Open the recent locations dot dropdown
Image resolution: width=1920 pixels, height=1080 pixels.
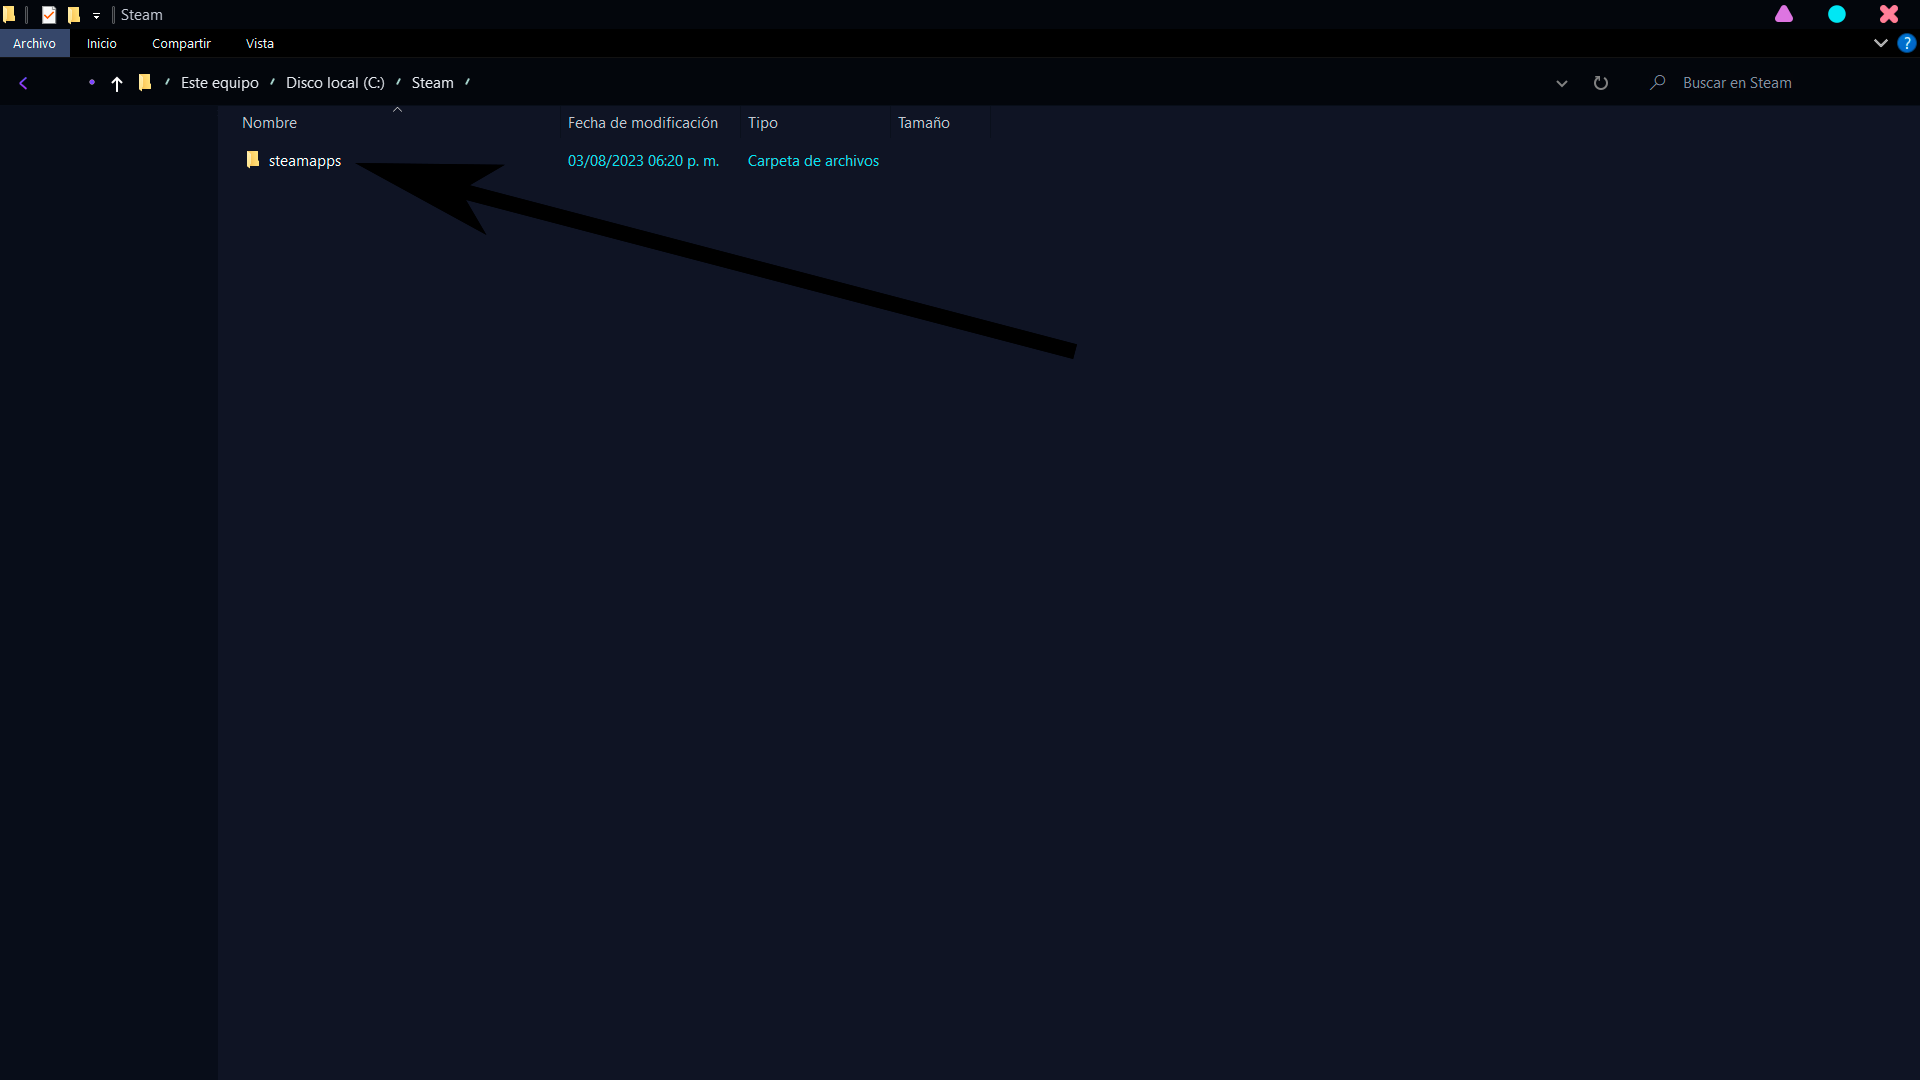coord(91,82)
